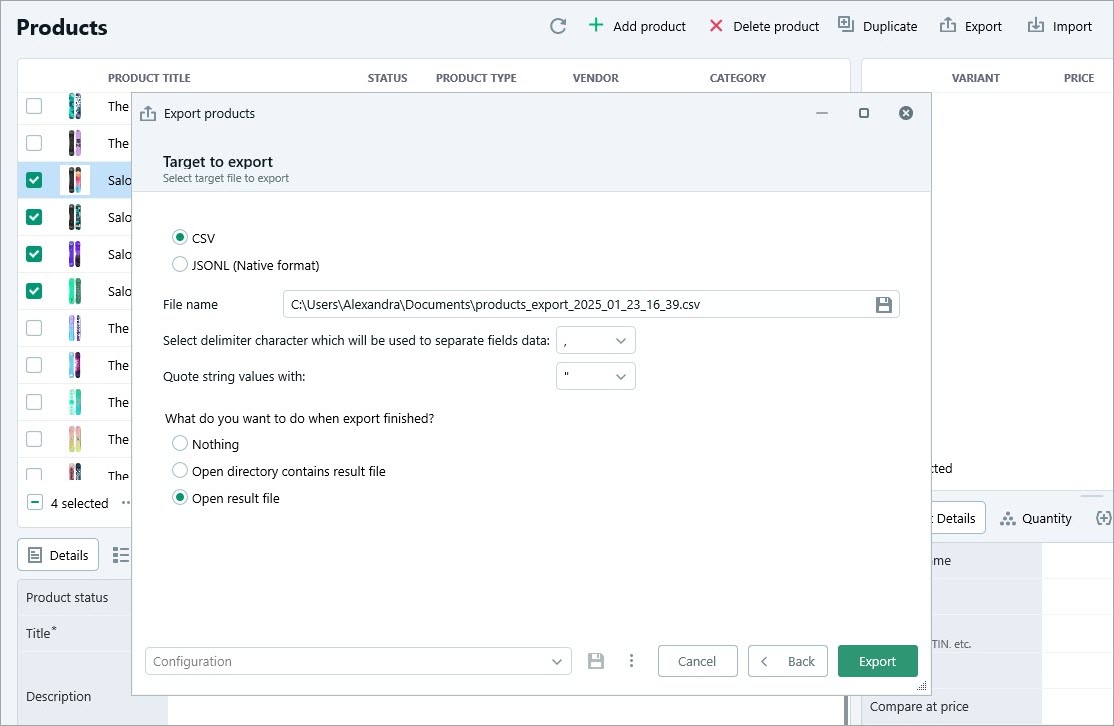Open the Details tab in variant panel

956,519
